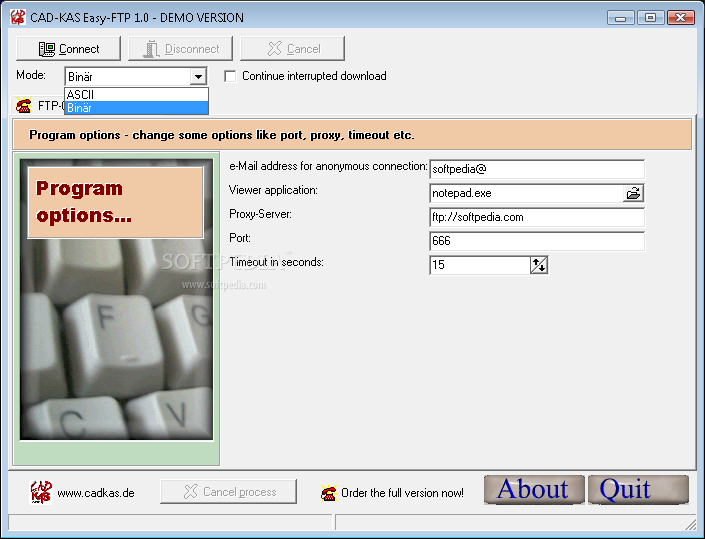Close the Easy-FTP window
This screenshot has height=539, width=705.
681,18
